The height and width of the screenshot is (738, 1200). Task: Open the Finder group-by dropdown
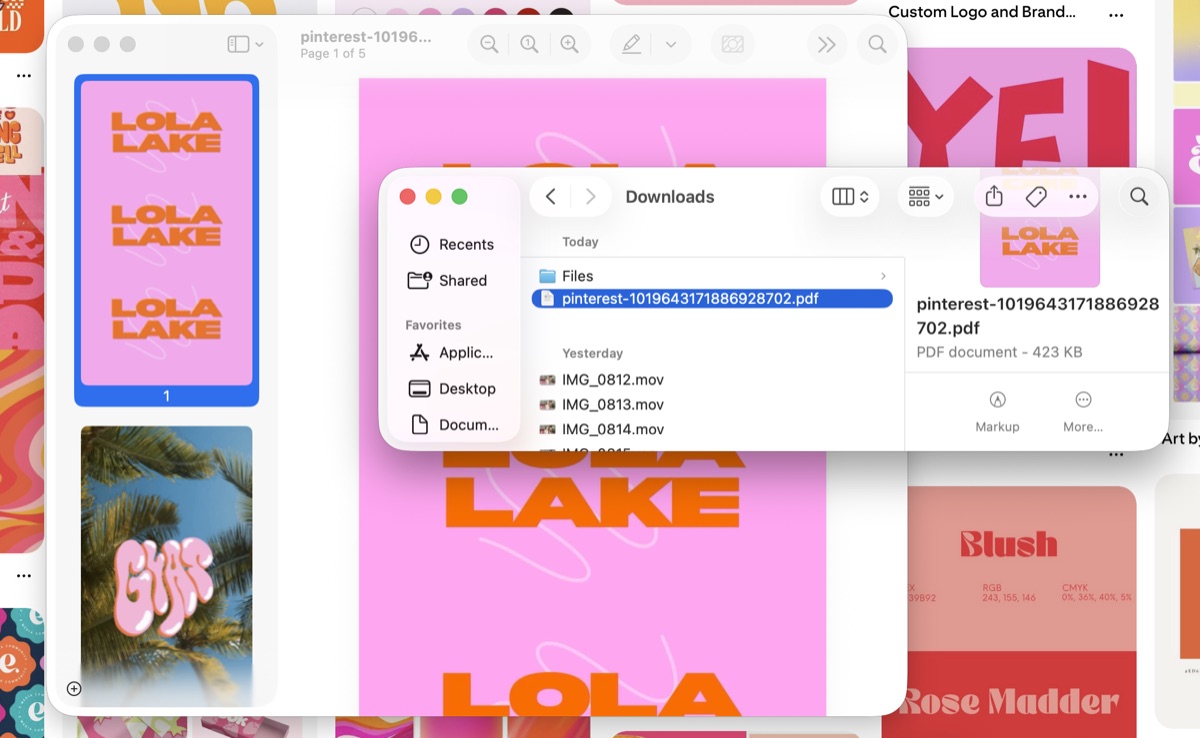pyautogui.click(x=926, y=197)
